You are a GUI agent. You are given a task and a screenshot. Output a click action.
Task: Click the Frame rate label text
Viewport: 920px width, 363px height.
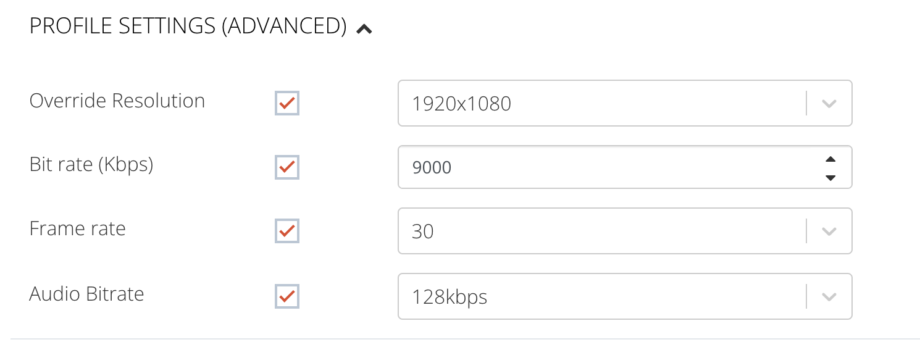[x=77, y=228]
